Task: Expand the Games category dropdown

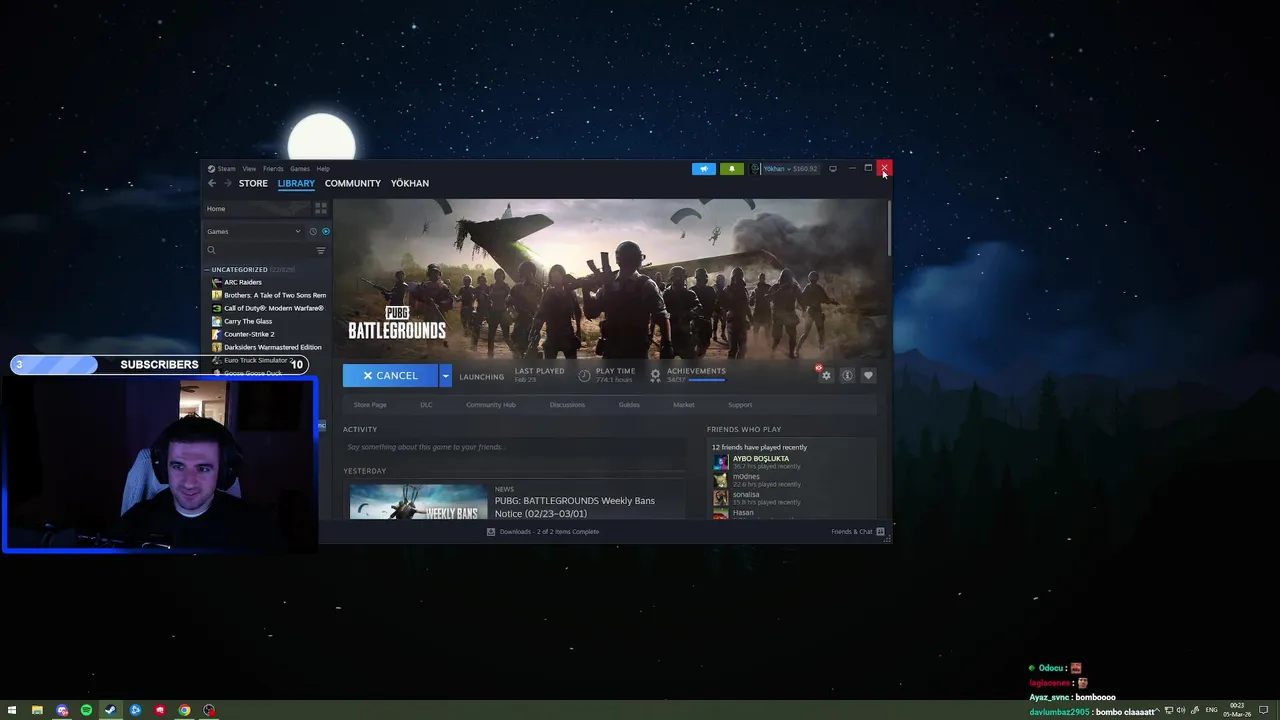Action: click(x=298, y=231)
